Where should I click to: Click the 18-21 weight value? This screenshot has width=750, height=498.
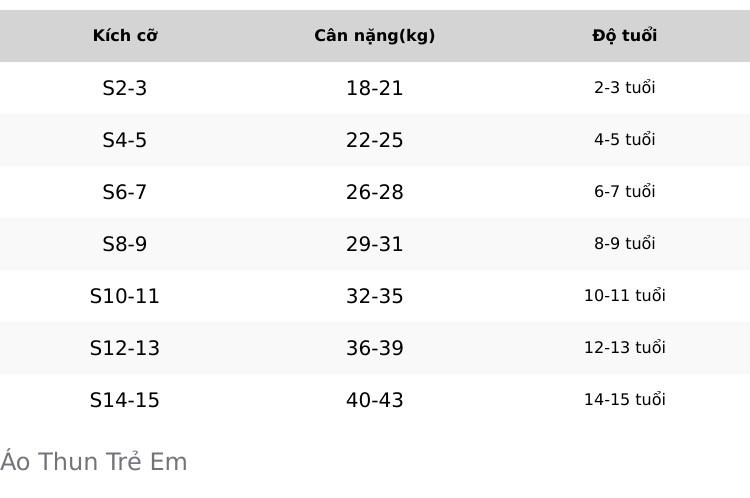375,88
